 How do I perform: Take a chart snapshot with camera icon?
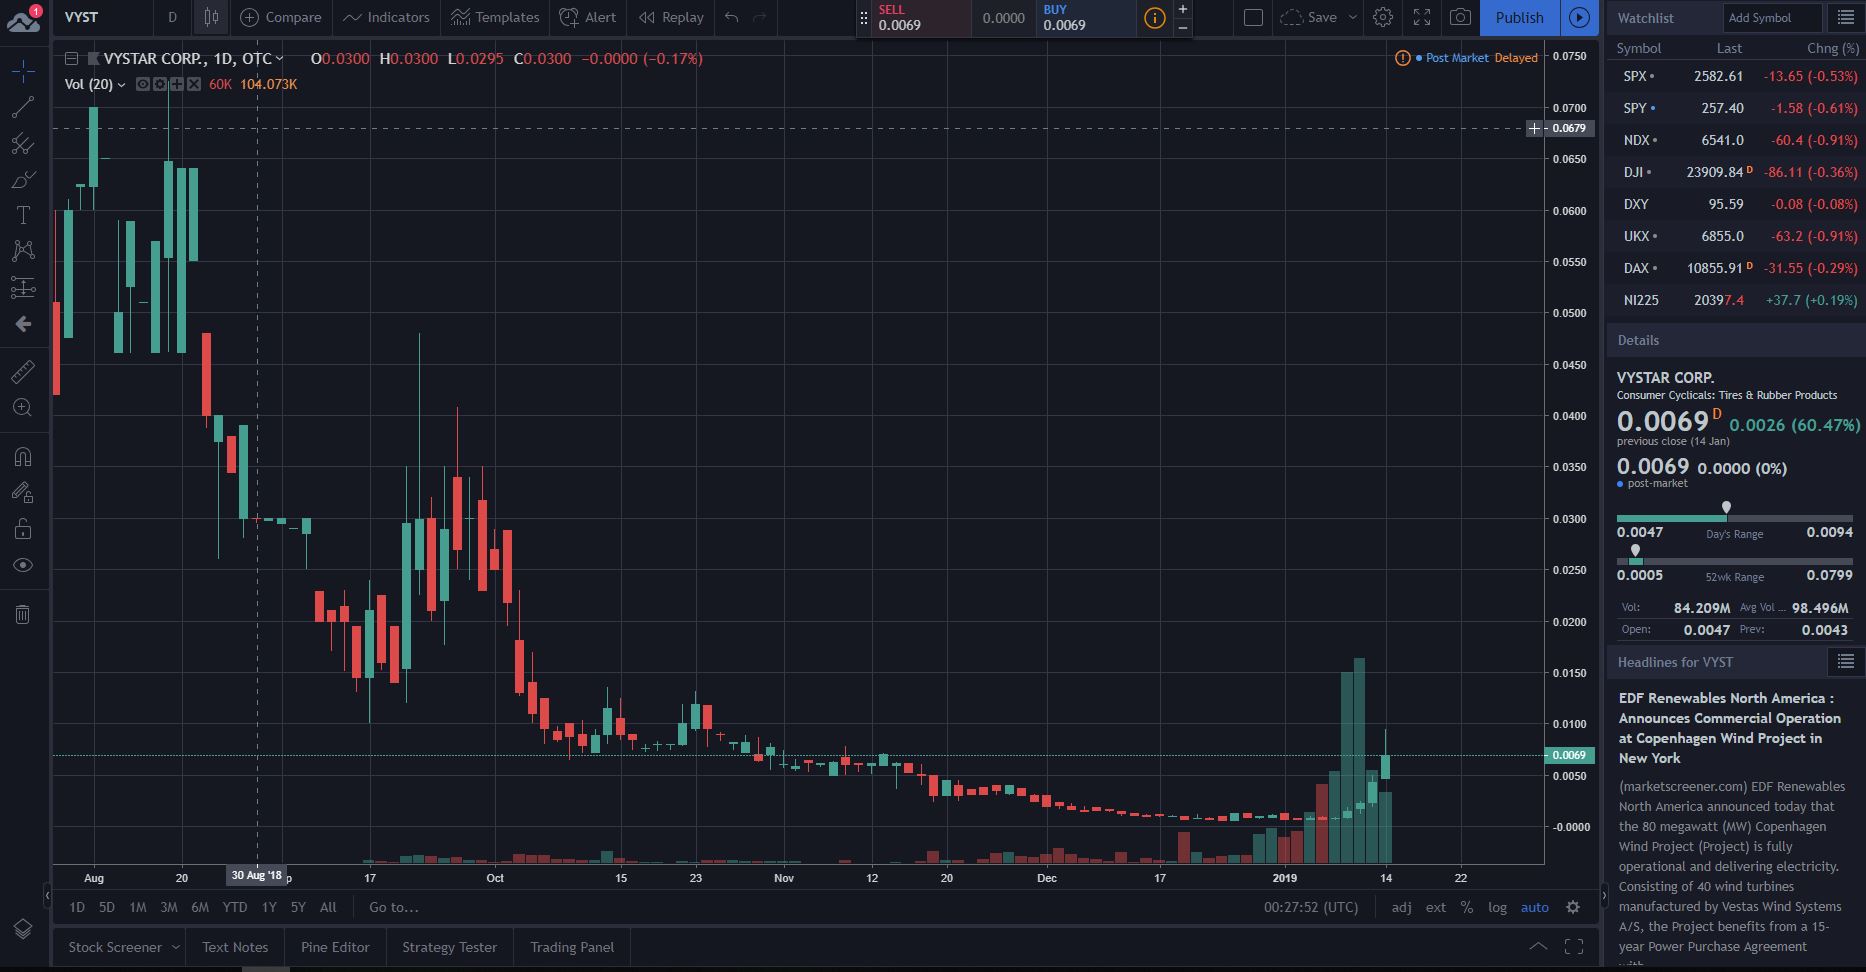point(1460,17)
